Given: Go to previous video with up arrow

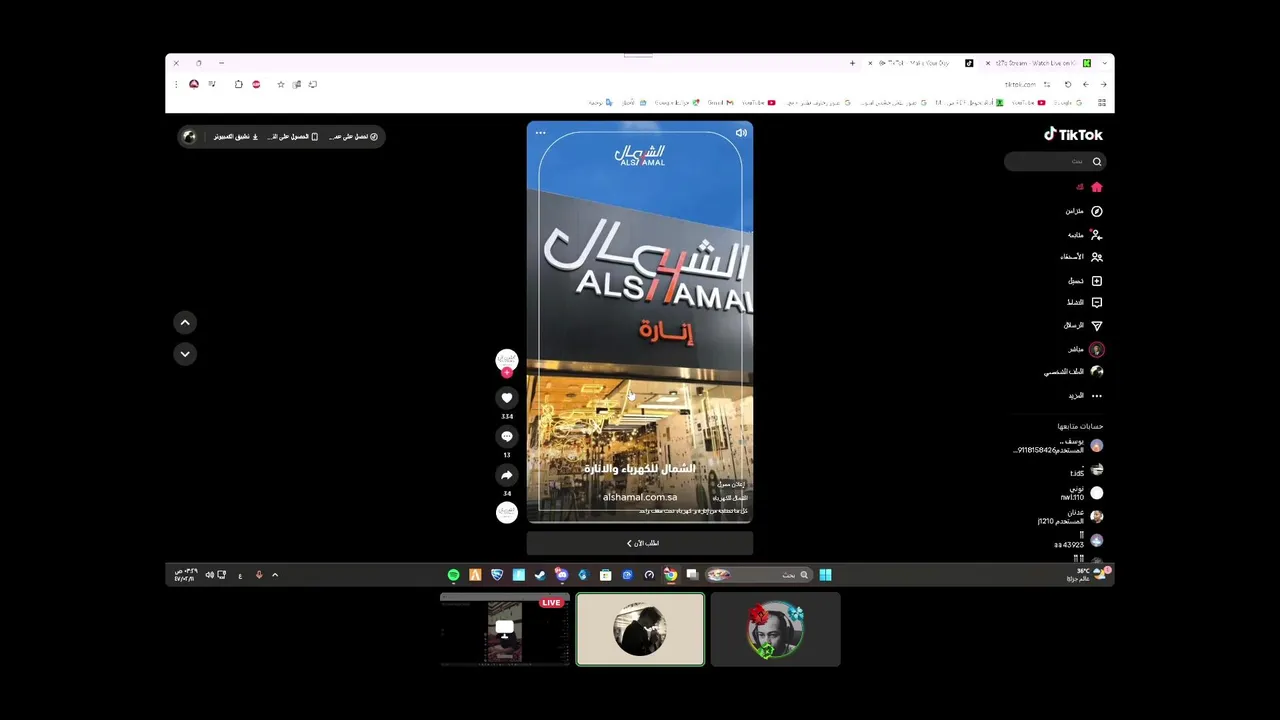Looking at the screenshot, I should pos(185,322).
